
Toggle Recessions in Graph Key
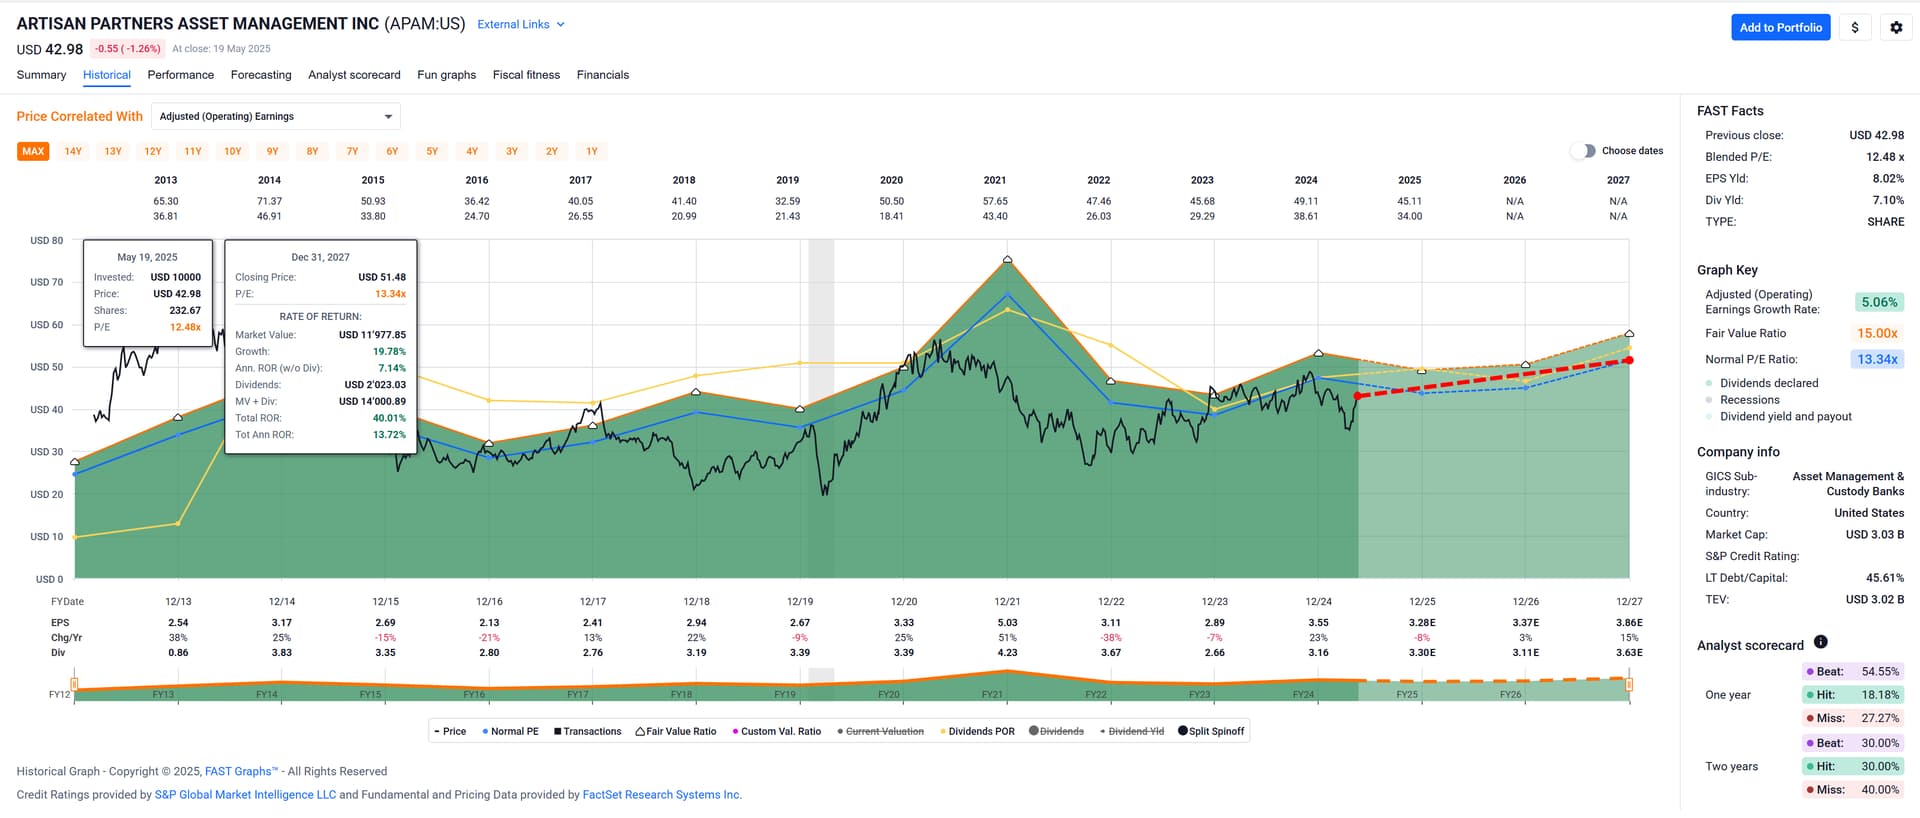tap(1742, 400)
